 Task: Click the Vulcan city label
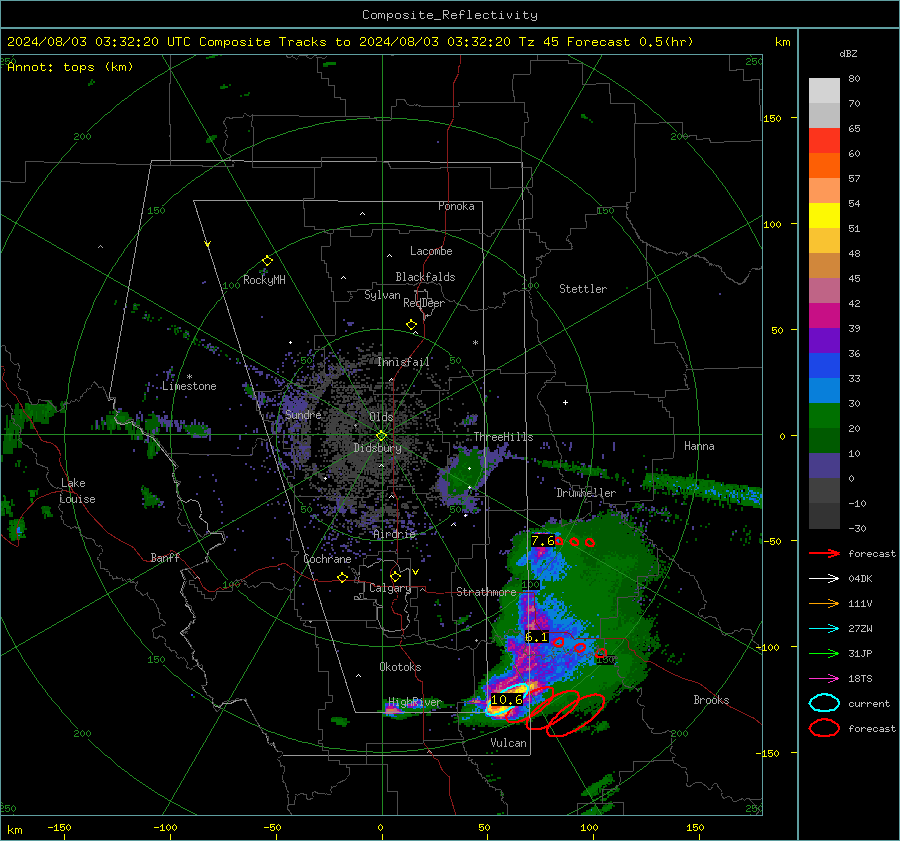coord(508,743)
